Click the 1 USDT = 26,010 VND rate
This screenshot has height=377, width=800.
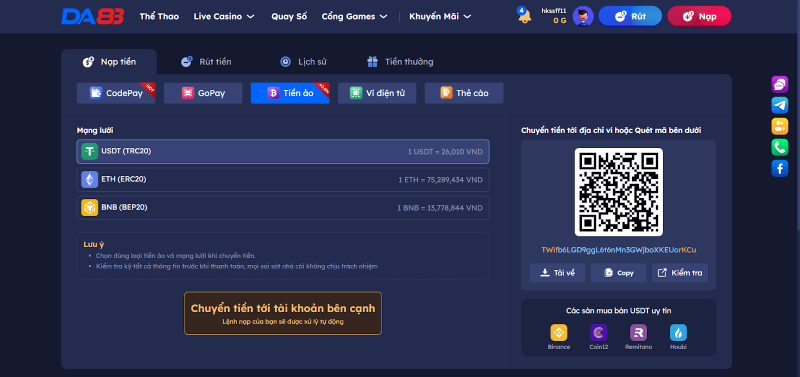coord(445,152)
